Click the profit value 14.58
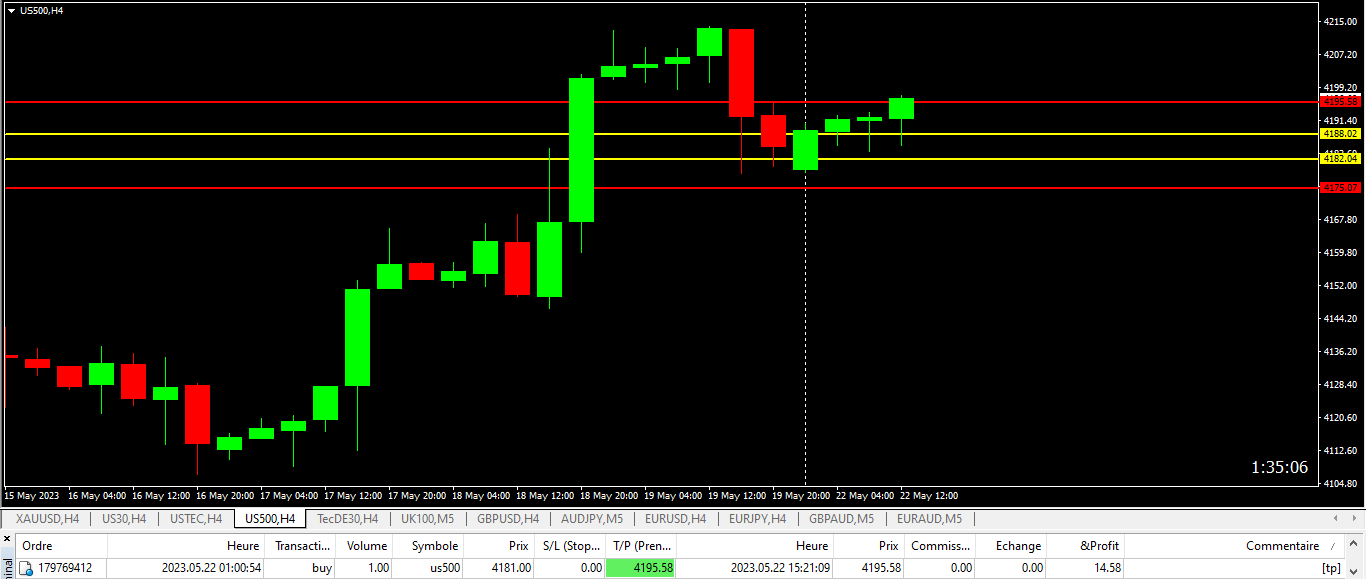The image size is (1366, 579). point(1106,568)
